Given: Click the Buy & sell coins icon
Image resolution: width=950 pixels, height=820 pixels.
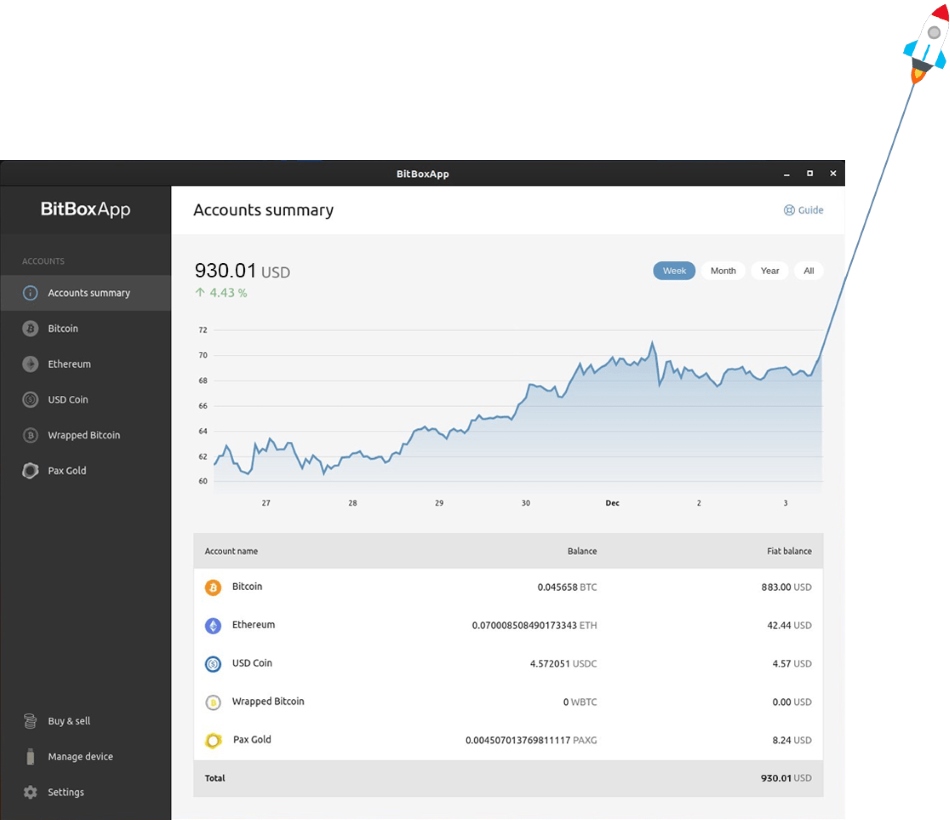Looking at the screenshot, I should [30, 721].
